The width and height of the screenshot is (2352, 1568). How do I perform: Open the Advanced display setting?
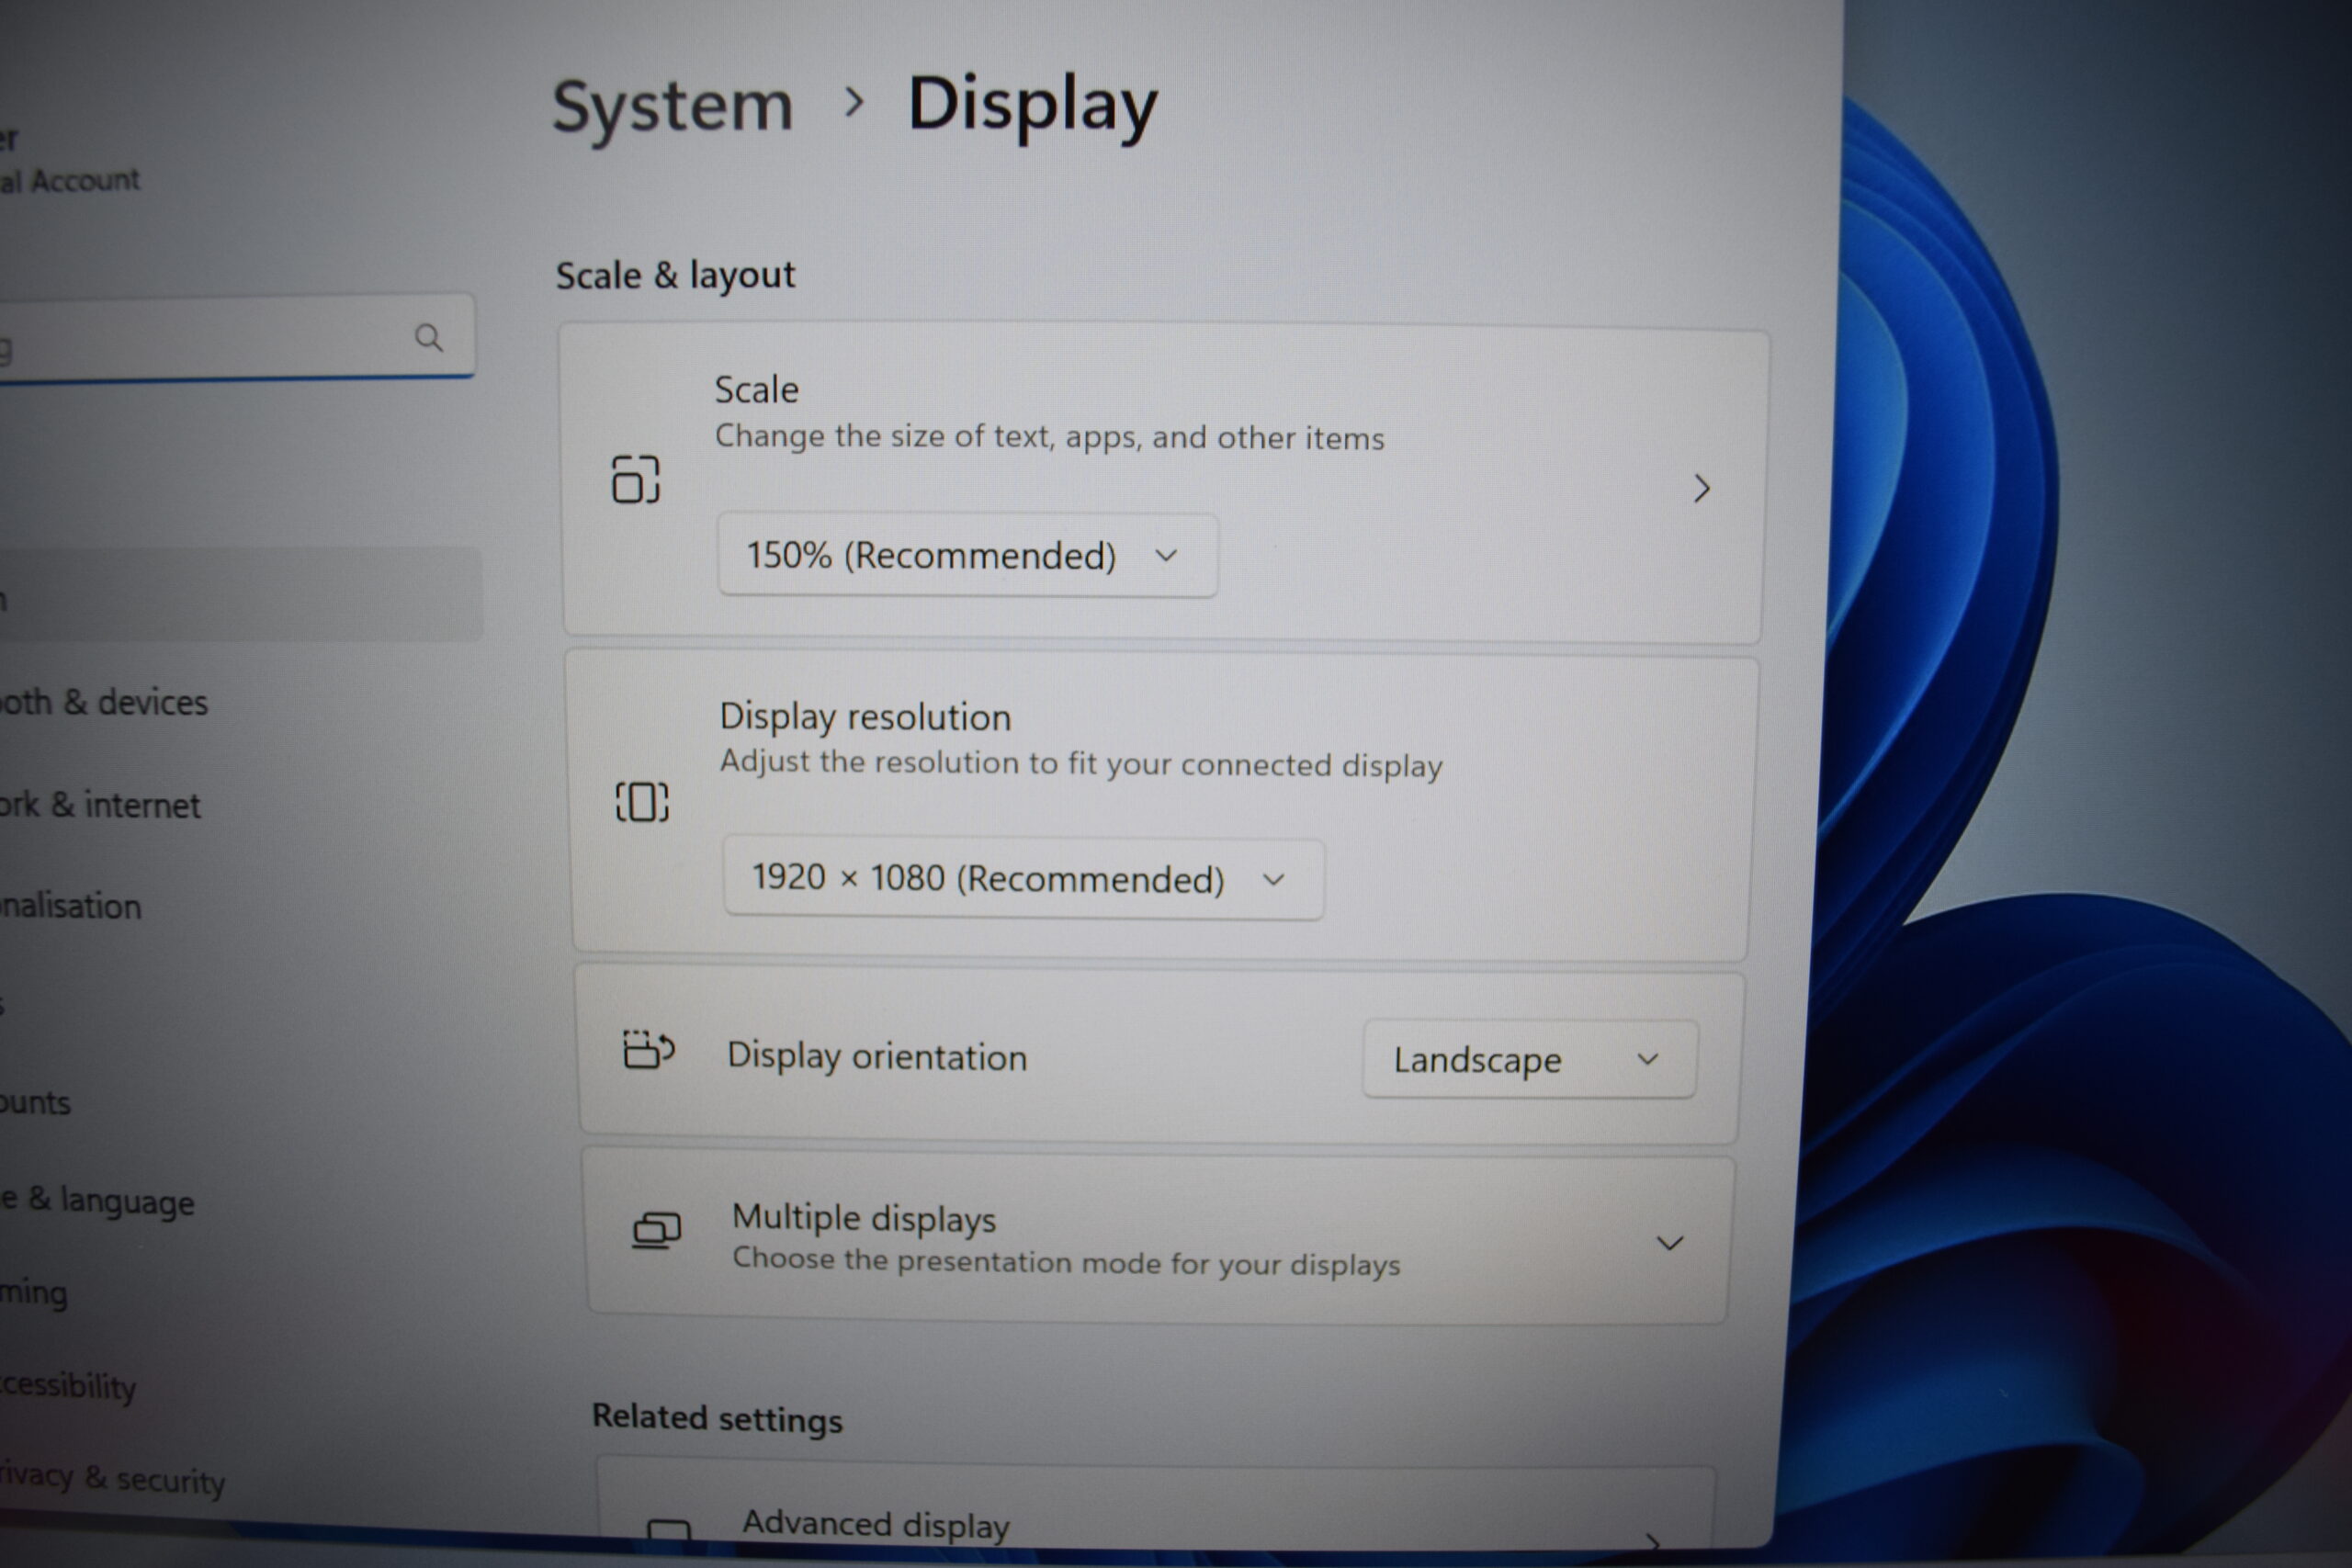(1157, 1505)
